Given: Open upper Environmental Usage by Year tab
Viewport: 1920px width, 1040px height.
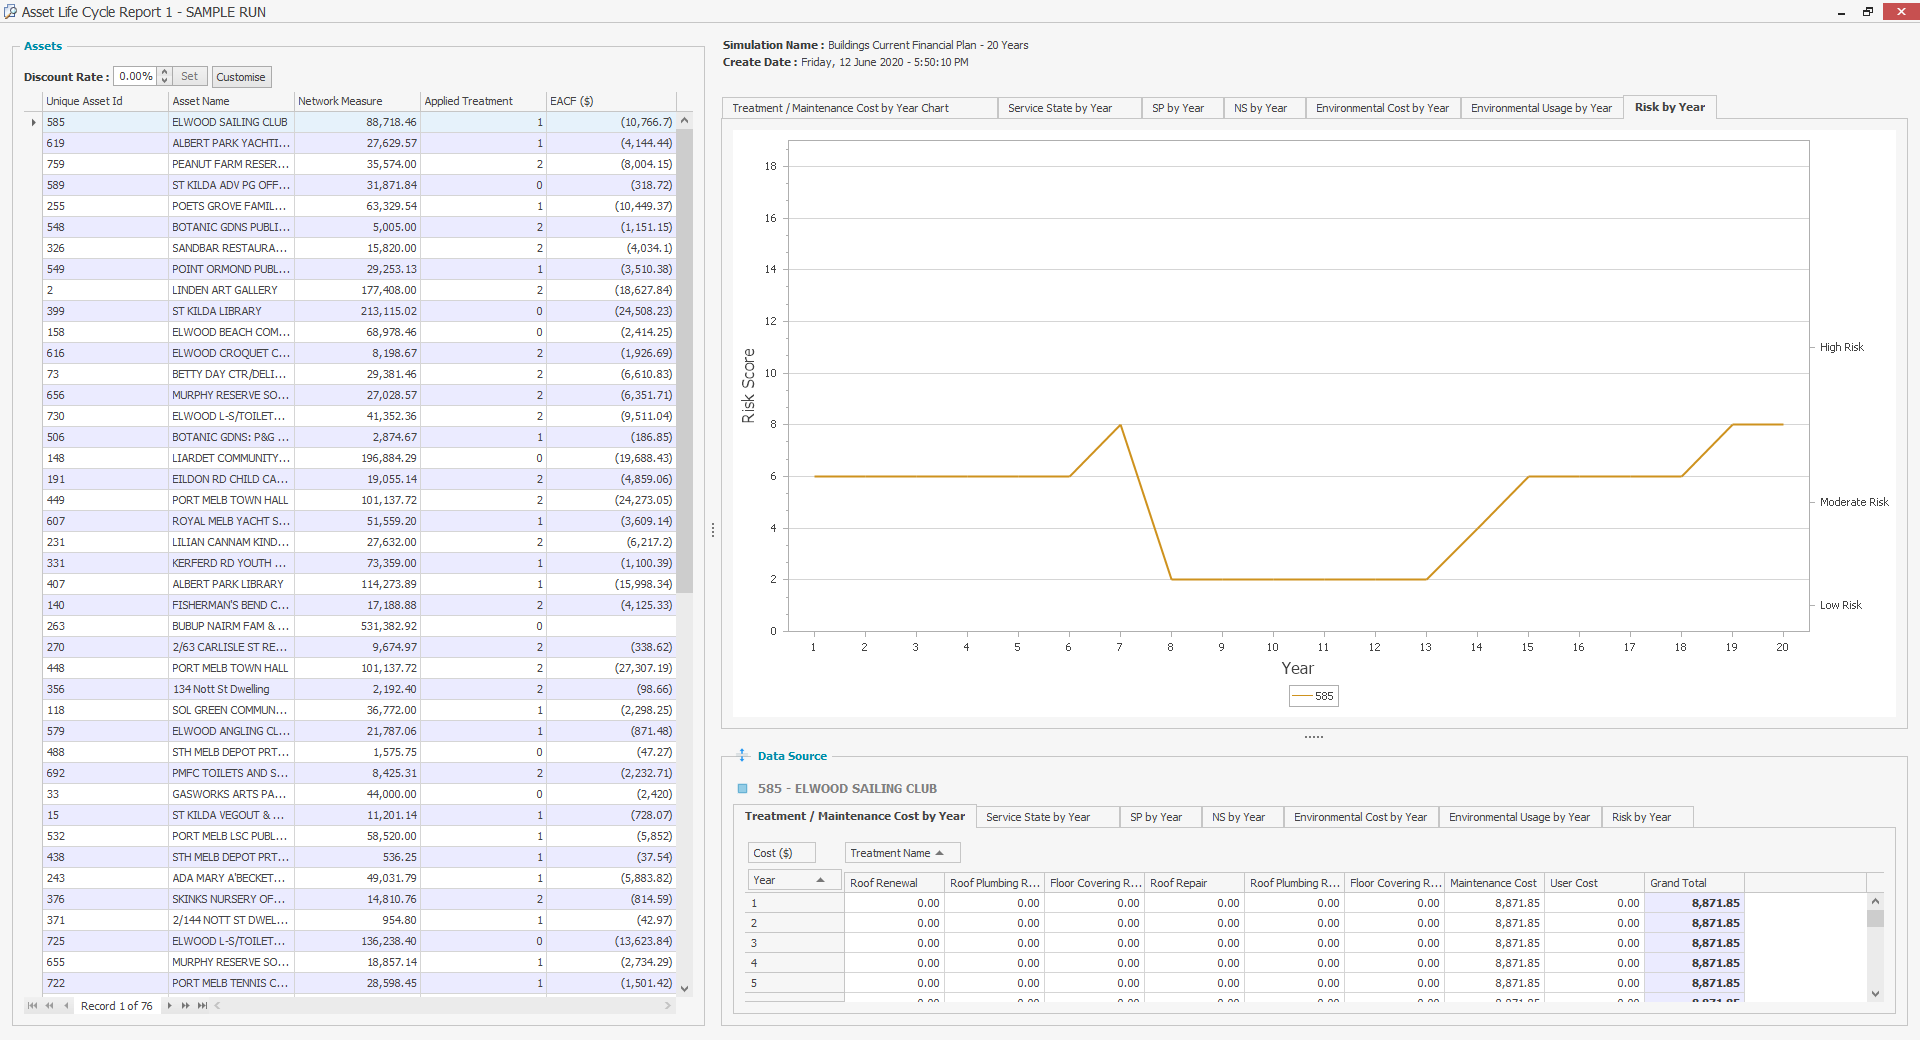Looking at the screenshot, I should (x=1541, y=108).
